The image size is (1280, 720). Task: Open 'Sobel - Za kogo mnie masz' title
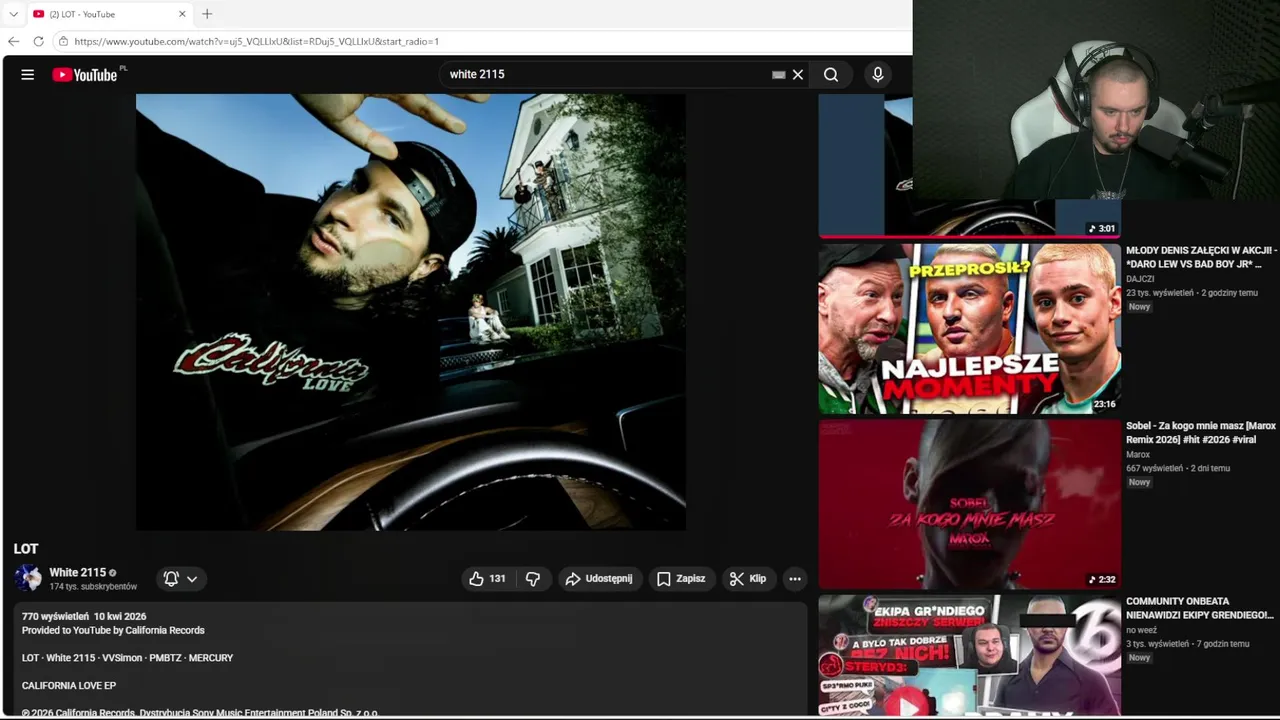pos(1201,432)
